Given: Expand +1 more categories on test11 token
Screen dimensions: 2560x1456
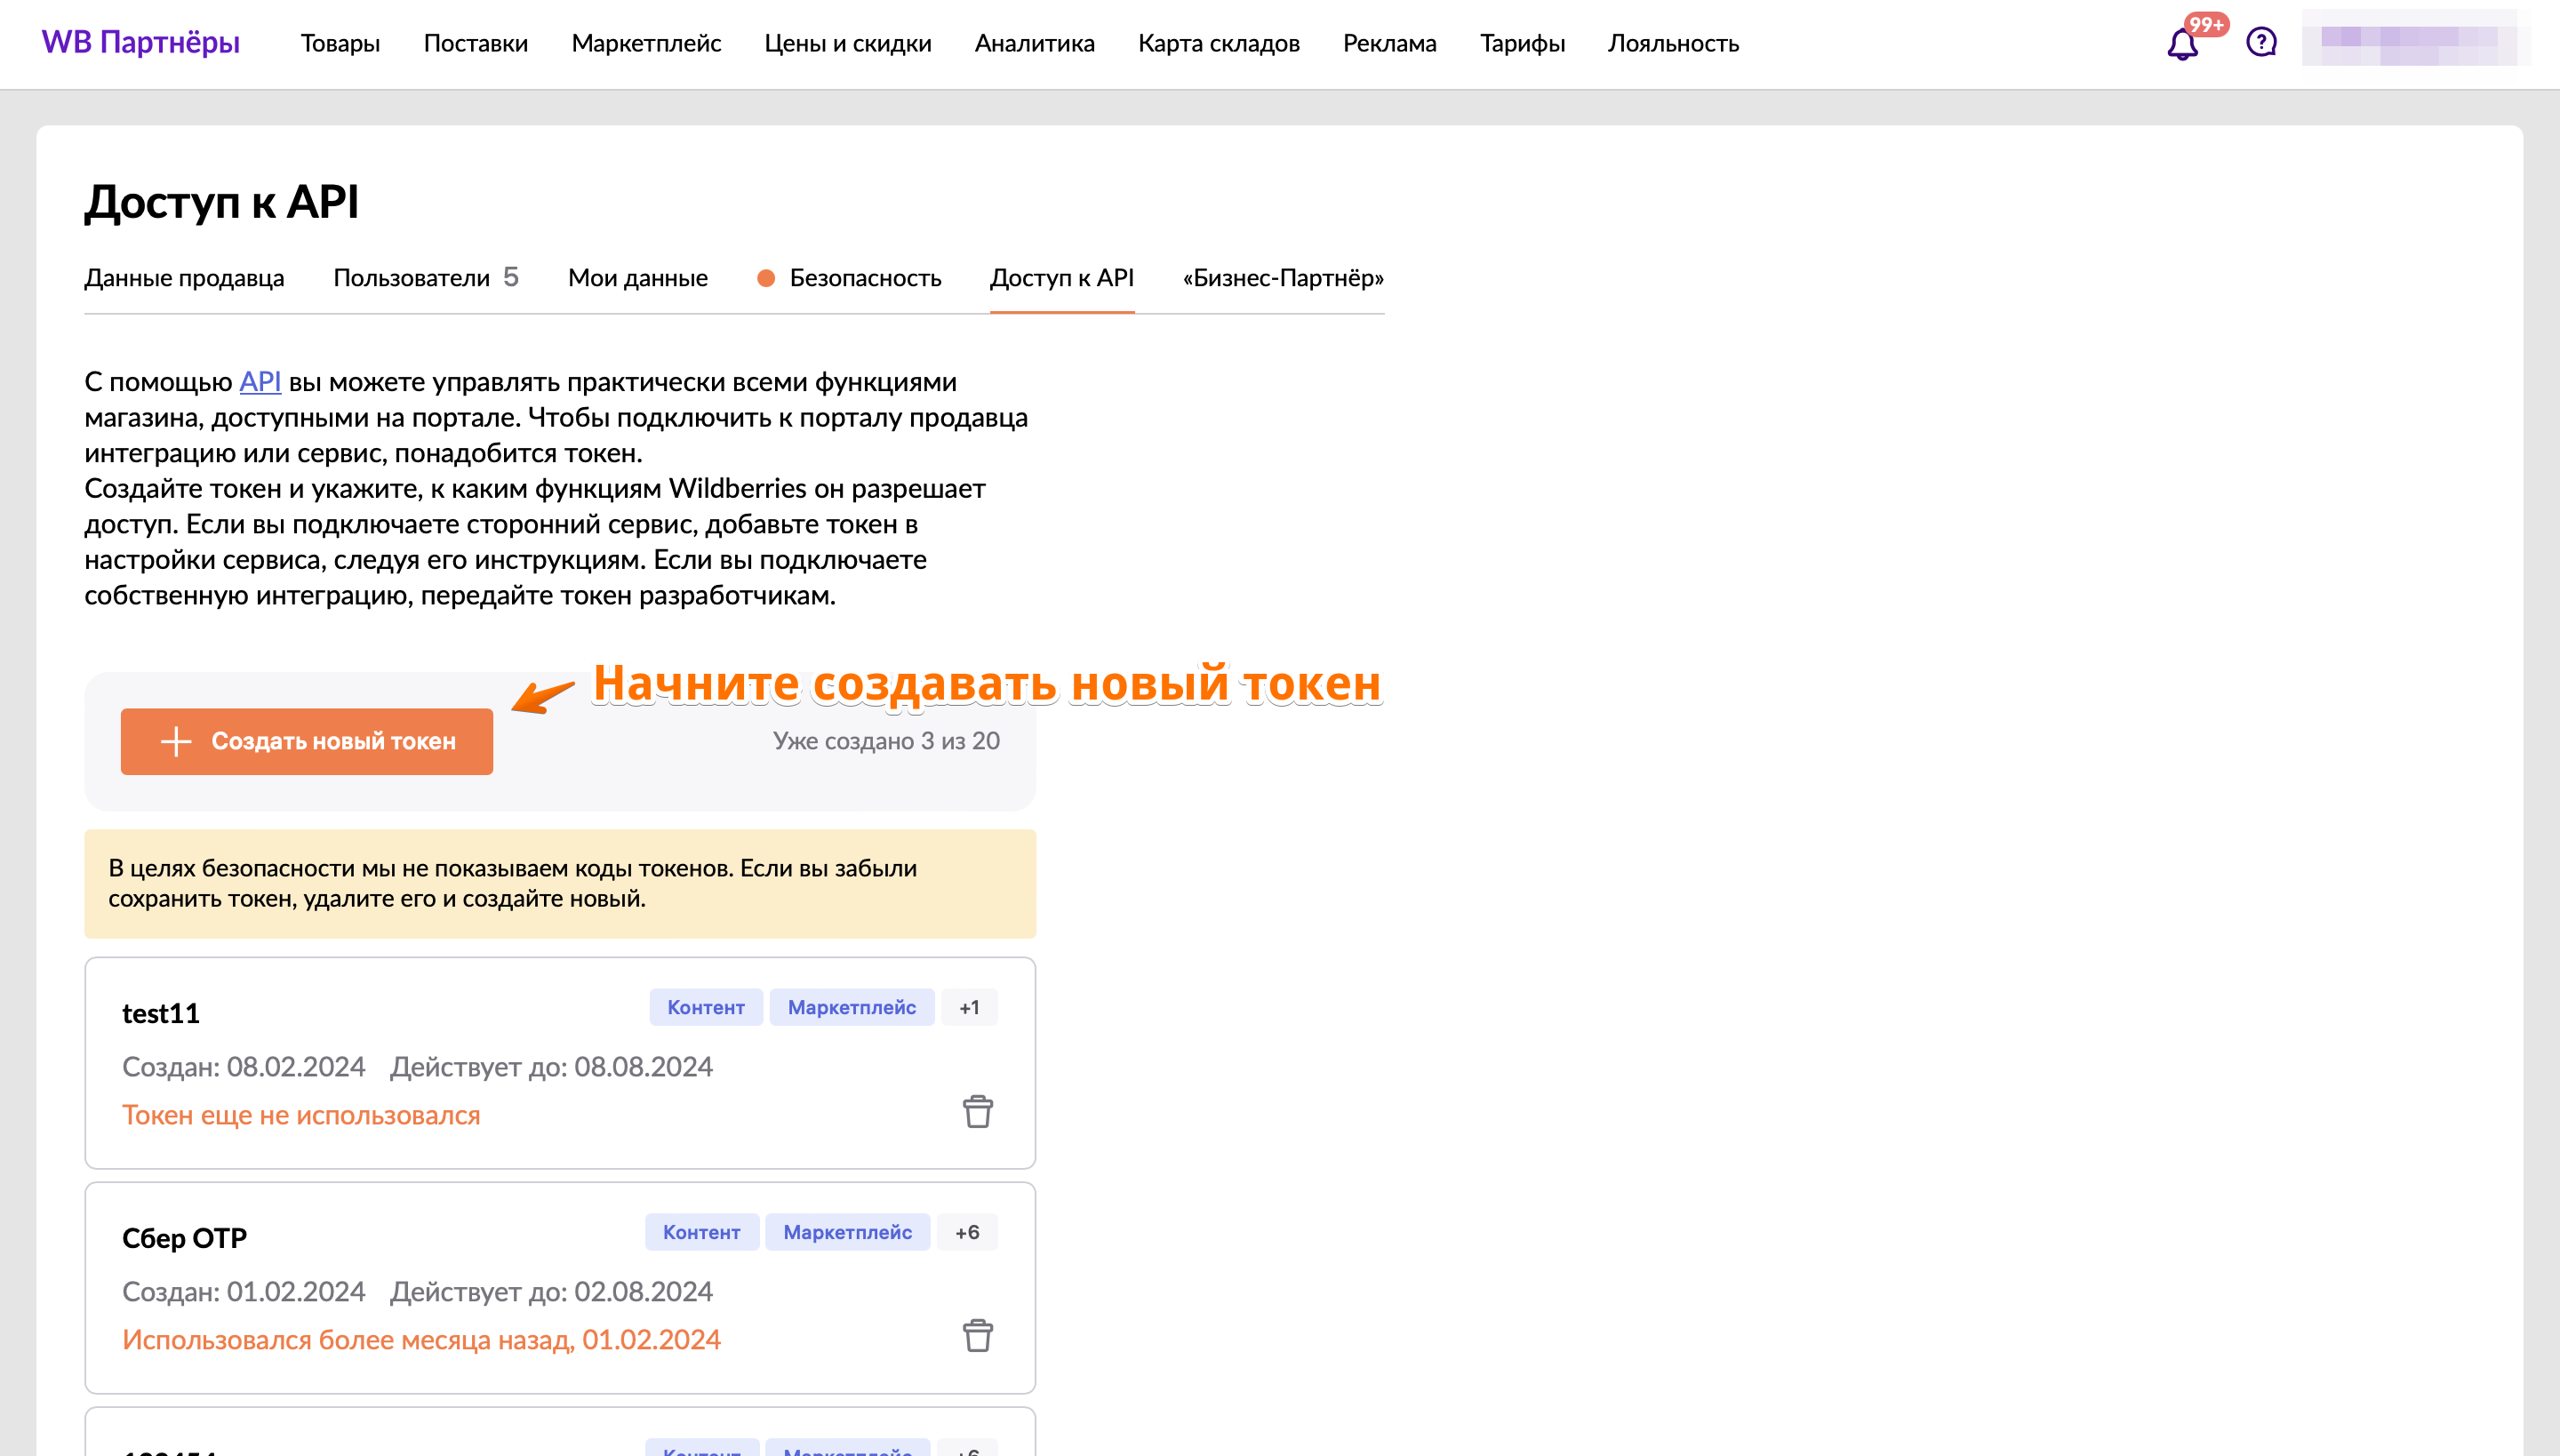Looking at the screenshot, I should click(968, 1007).
